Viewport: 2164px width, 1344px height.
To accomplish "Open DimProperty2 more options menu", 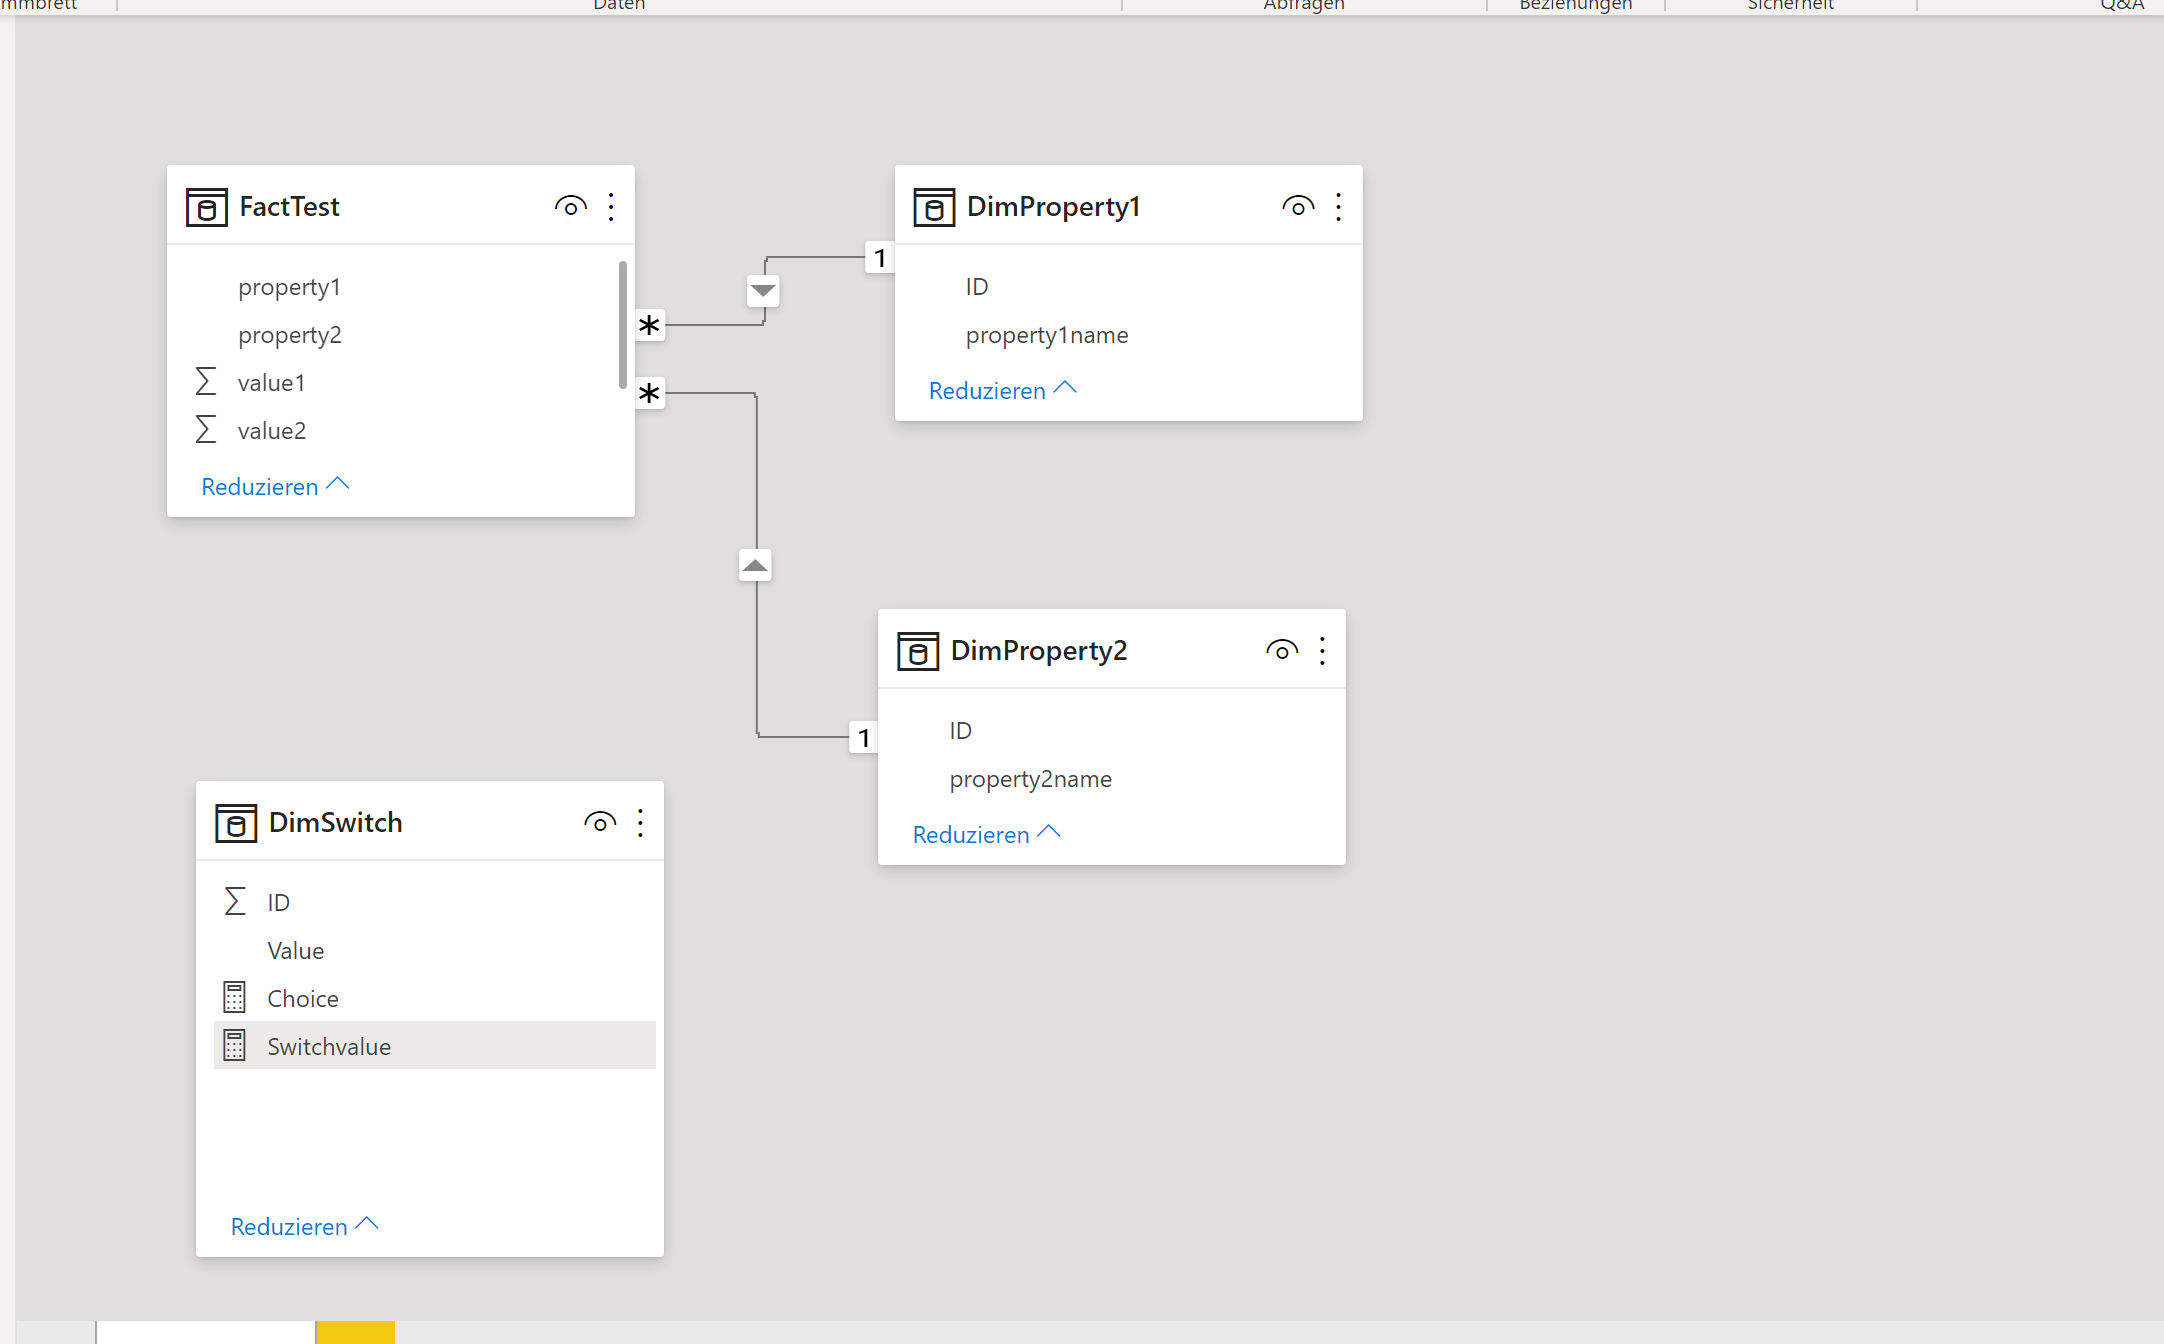I will tap(1322, 651).
